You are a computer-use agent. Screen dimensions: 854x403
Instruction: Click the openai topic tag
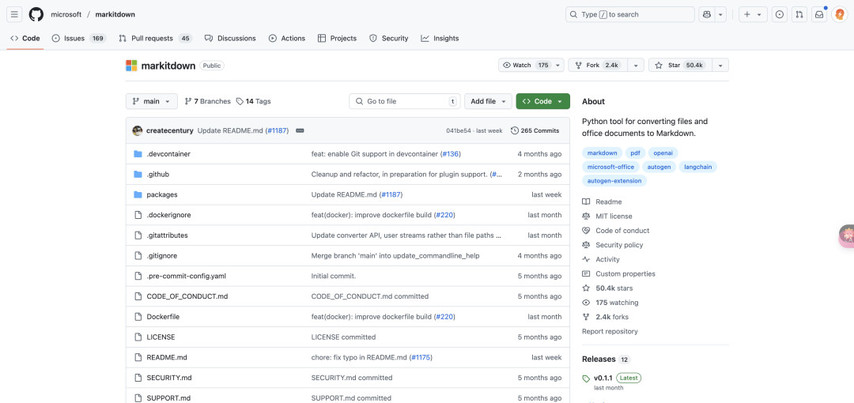(663, 153)
